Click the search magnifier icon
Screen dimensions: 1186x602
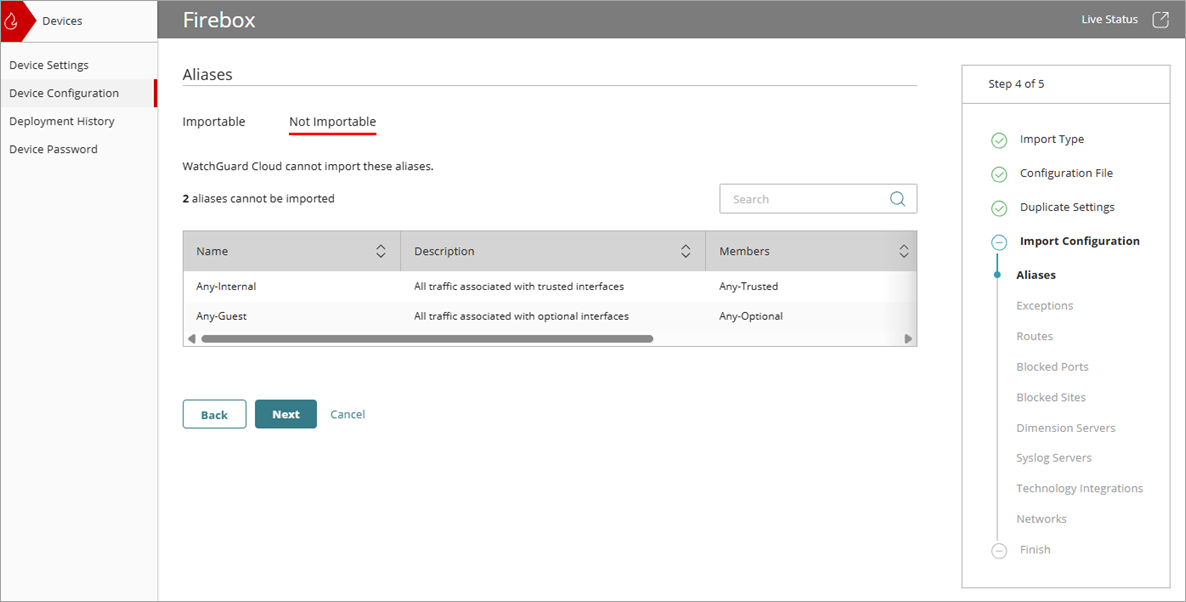click(x=897, y=199)
